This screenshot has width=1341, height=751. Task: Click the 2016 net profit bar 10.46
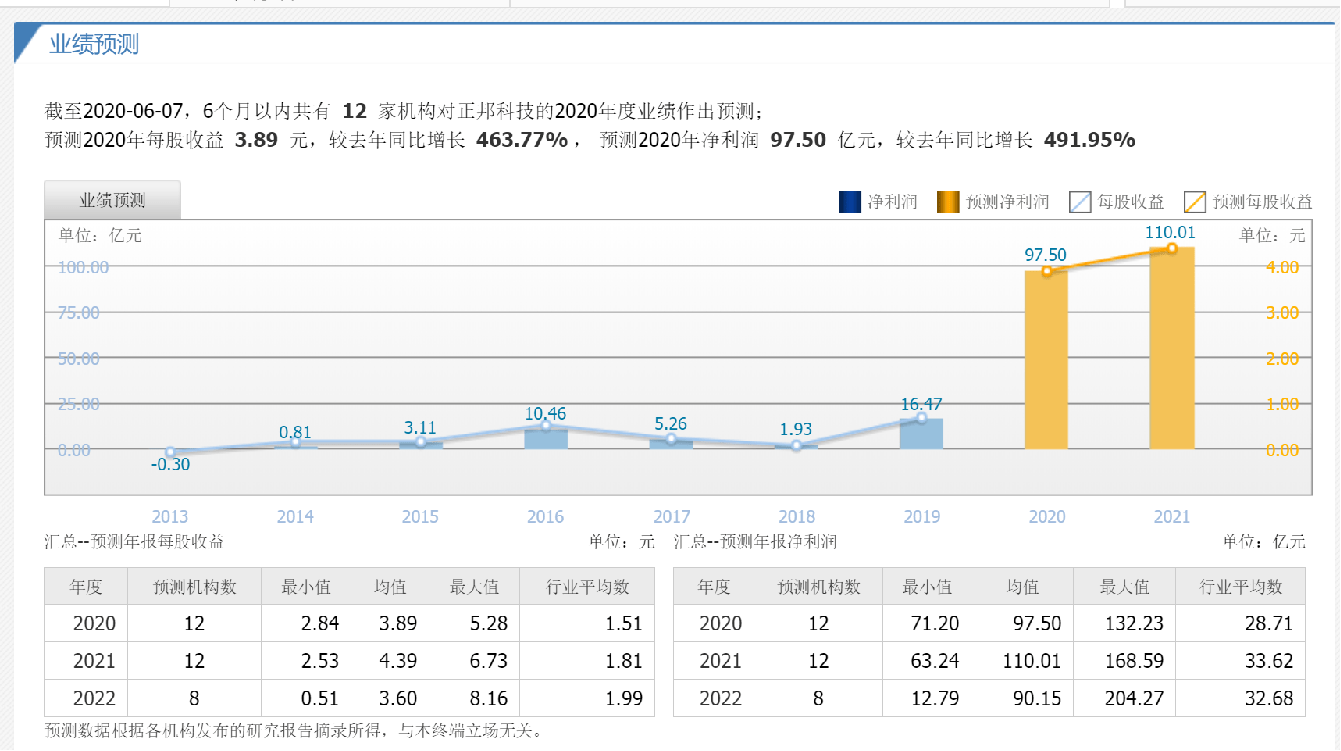tap(546, 439)
